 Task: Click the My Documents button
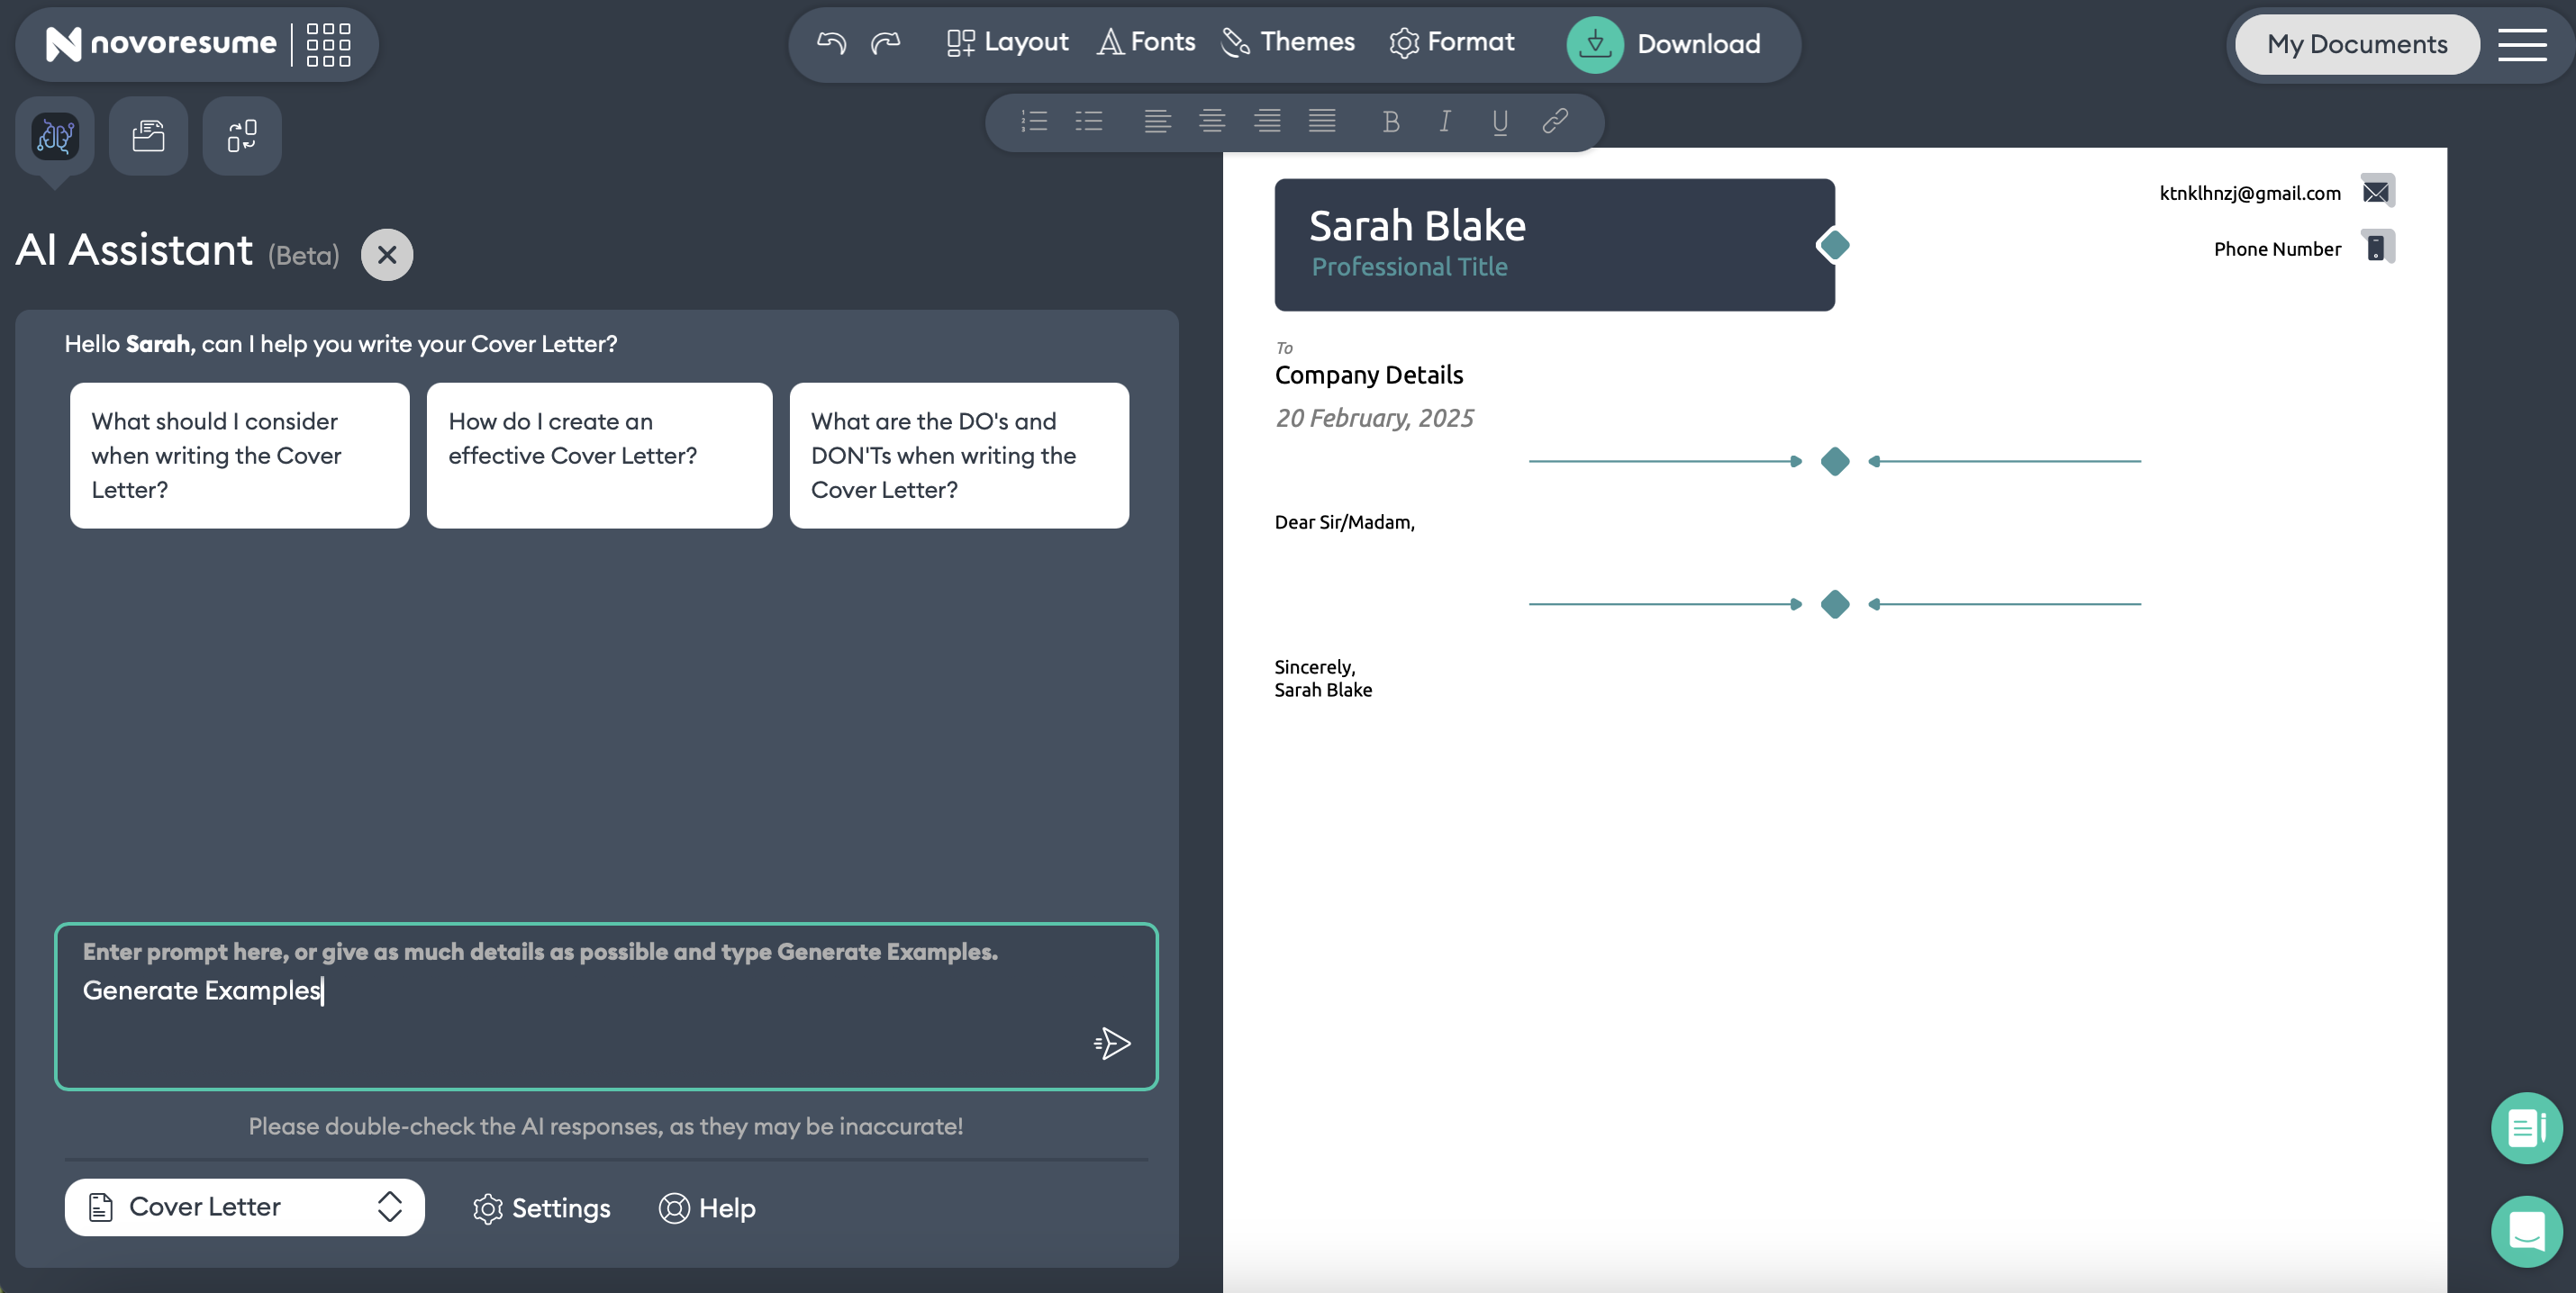(x=2356, y=45)
